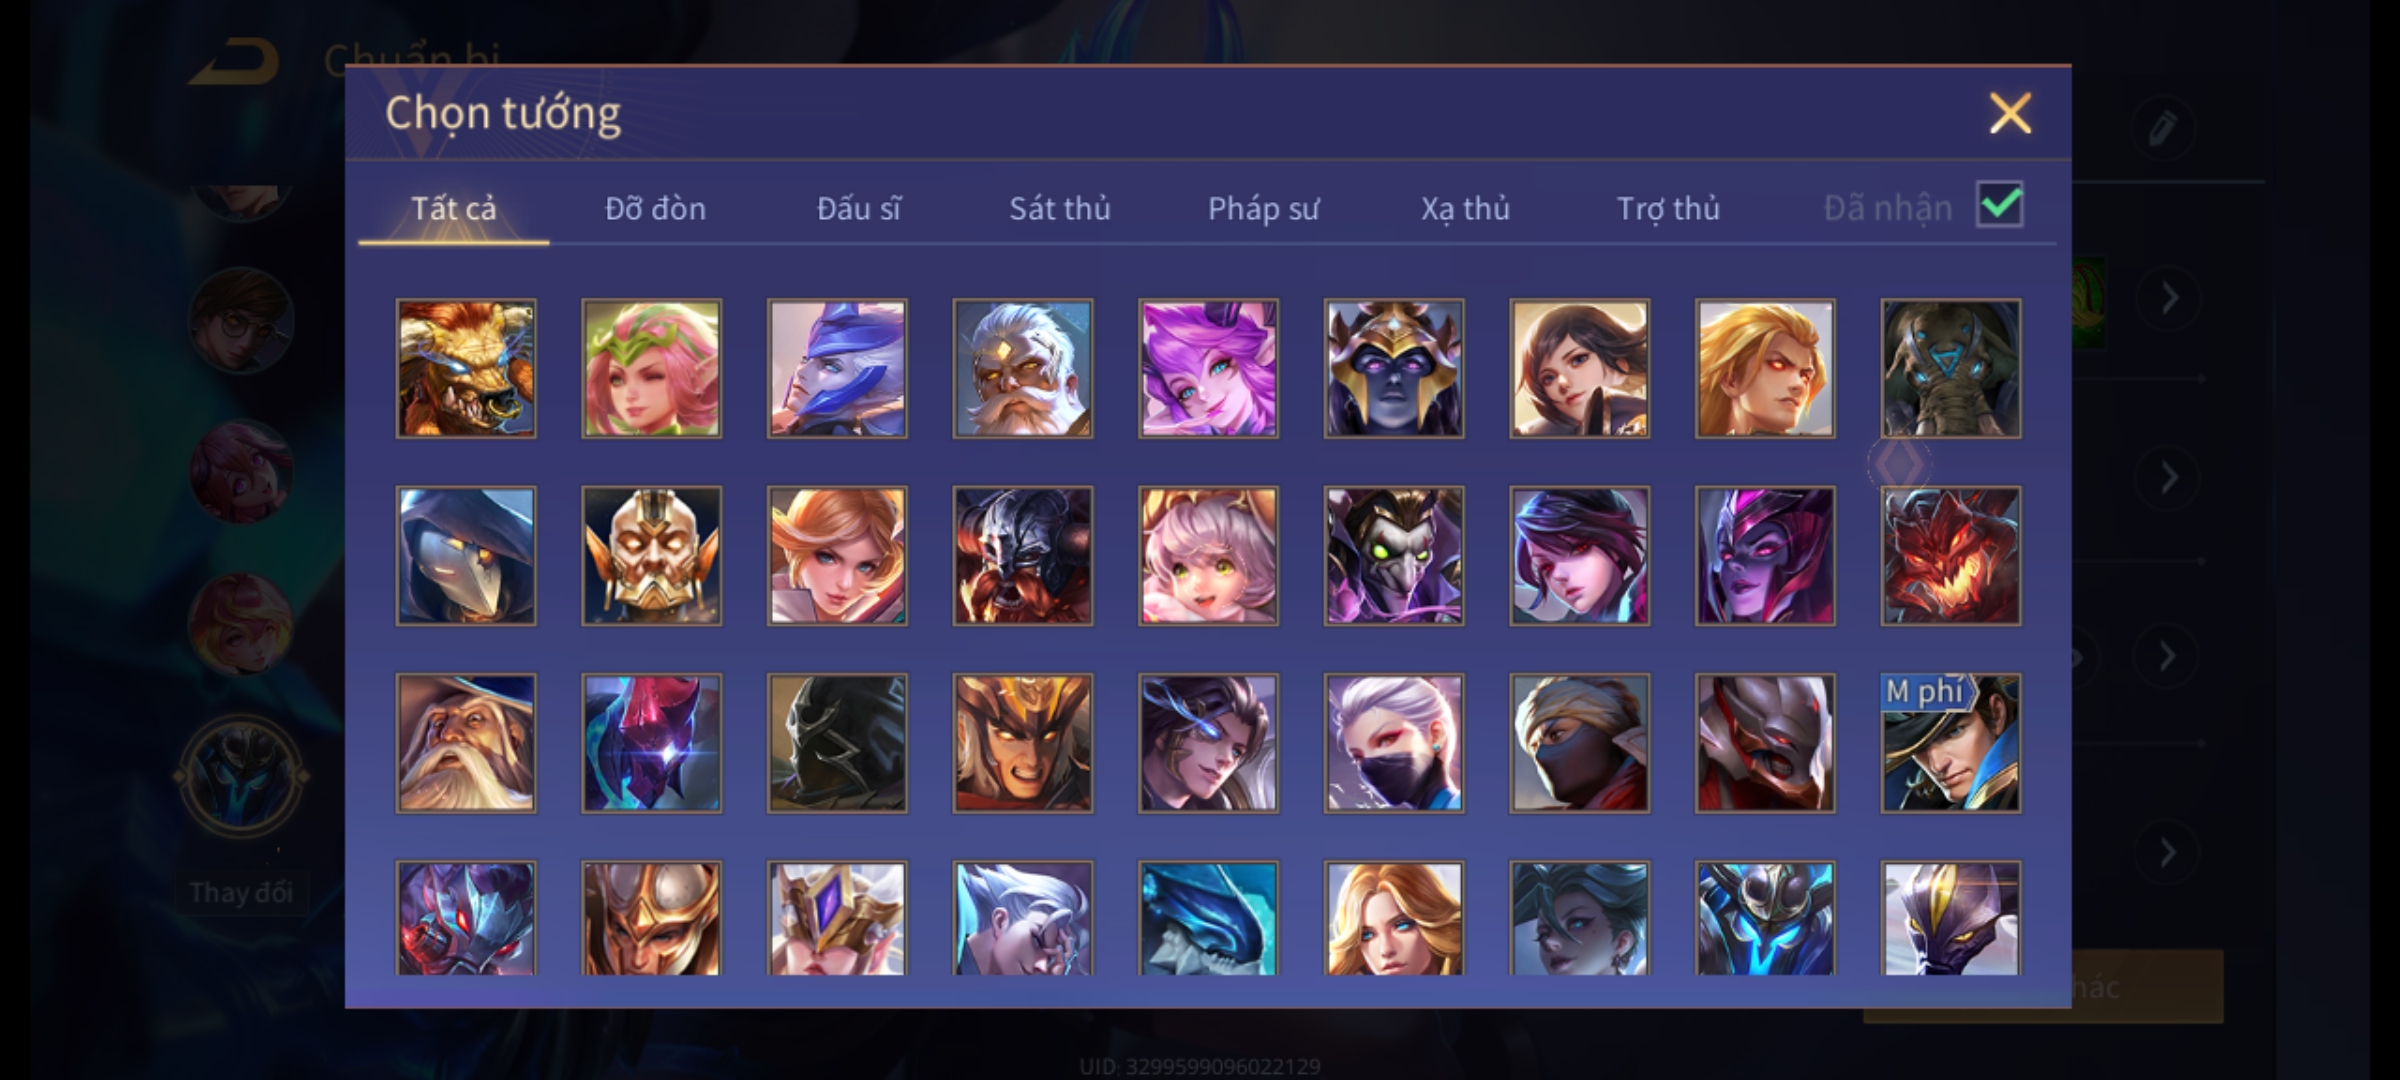Image resolution: width=2400 pixels, height=1080 pixels.
Task: Choose the white-bearded old man hero with gold forehead gem
Action: pos(1022,368)
